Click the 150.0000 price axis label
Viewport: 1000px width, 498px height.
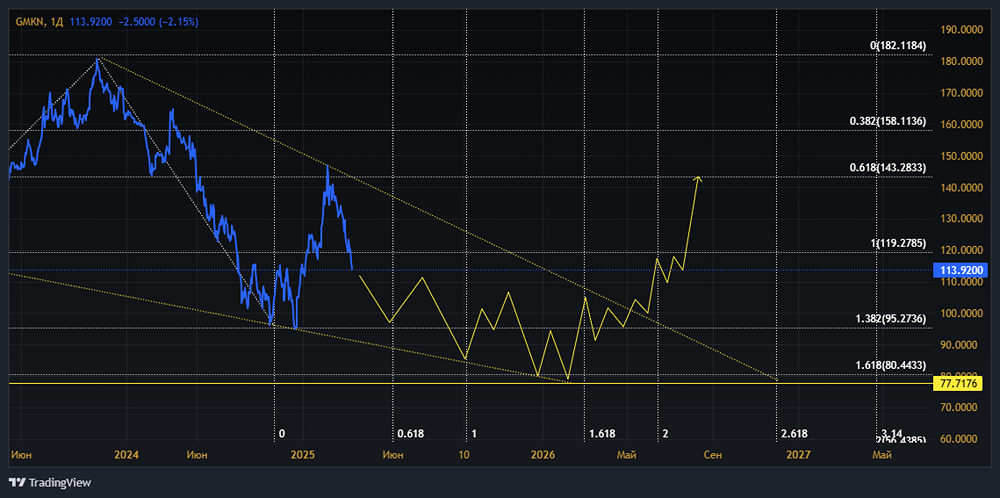click(963, 156)
